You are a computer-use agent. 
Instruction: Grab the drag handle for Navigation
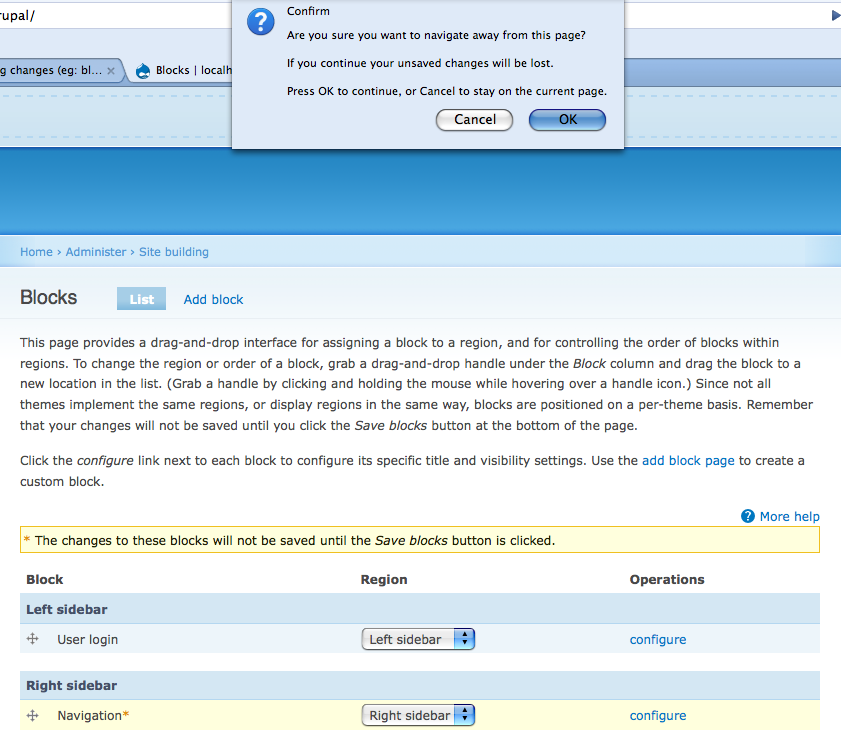(x=33, y=715)
